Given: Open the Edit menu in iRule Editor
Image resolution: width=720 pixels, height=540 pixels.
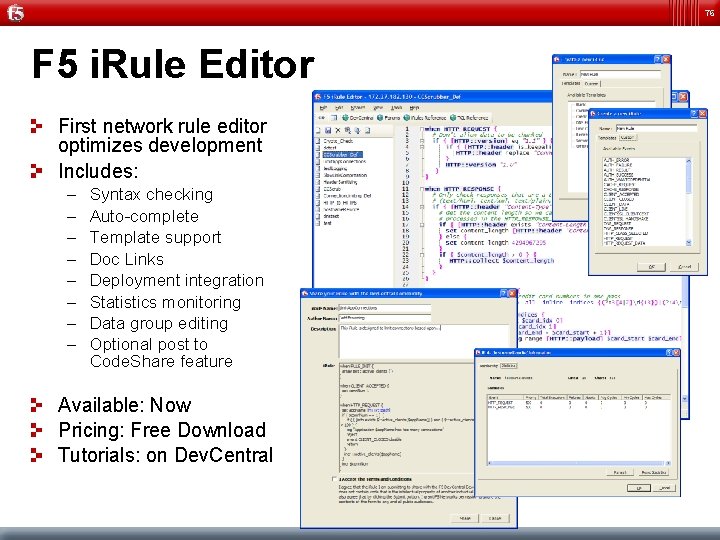Looking at the screenshot, I should [339, 107].
